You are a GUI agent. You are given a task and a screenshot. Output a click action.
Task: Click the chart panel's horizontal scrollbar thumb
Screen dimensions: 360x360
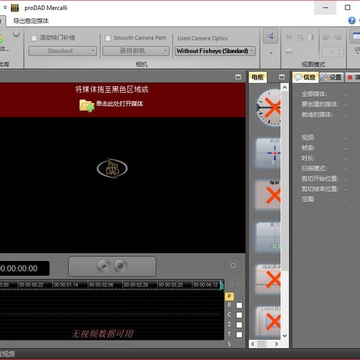click(x=262, y=344)
